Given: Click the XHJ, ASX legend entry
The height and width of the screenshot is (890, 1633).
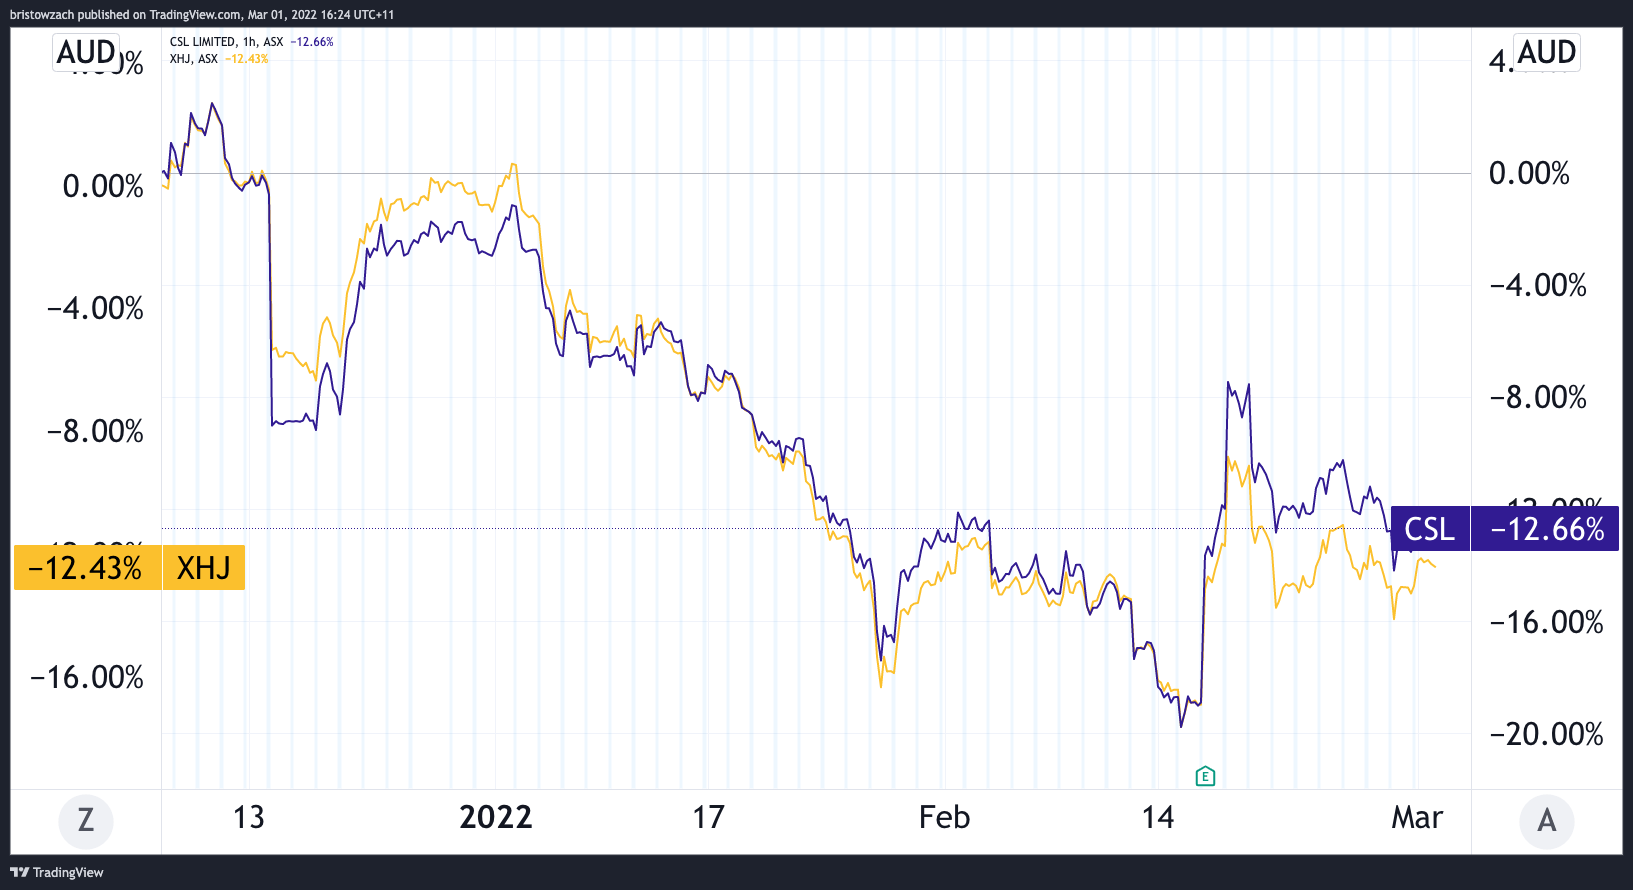Looking at the screenshot, I should coord(194,59).
